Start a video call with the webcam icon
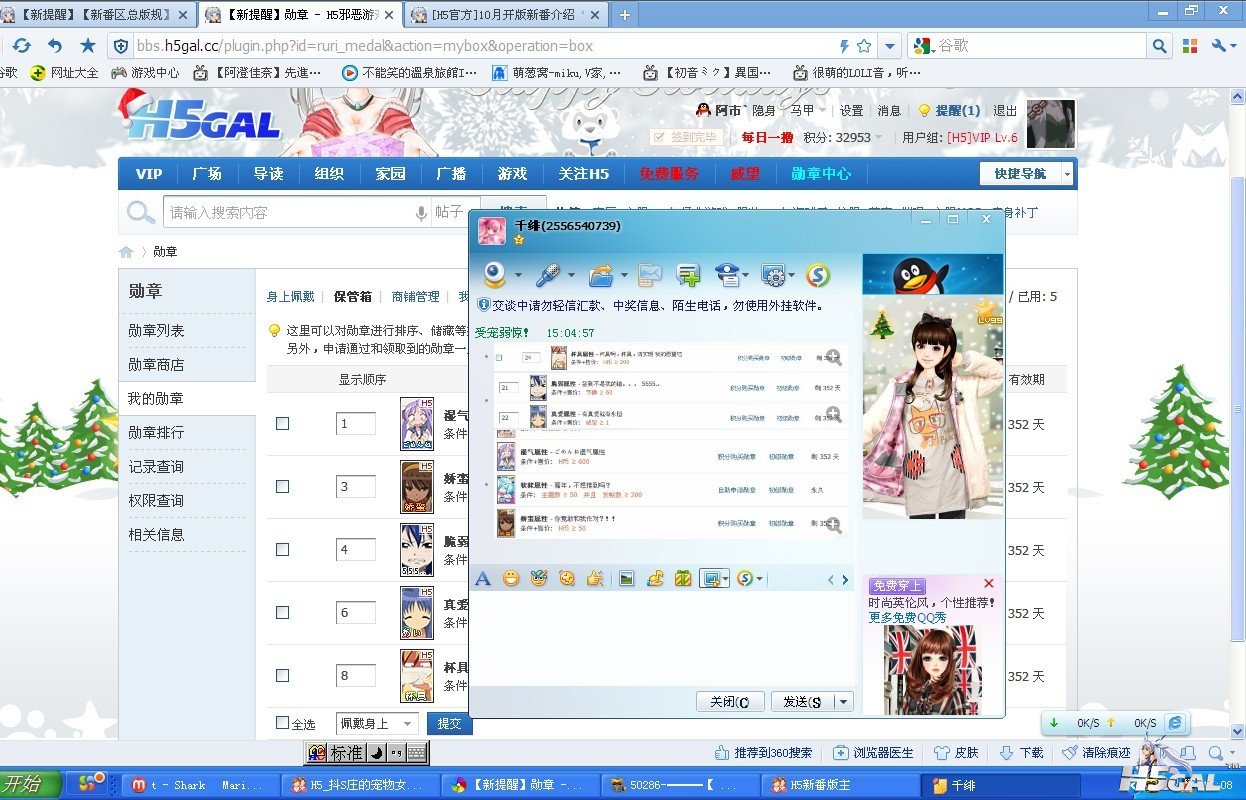Screen dimensions: 1246x800 click(495, 275)
